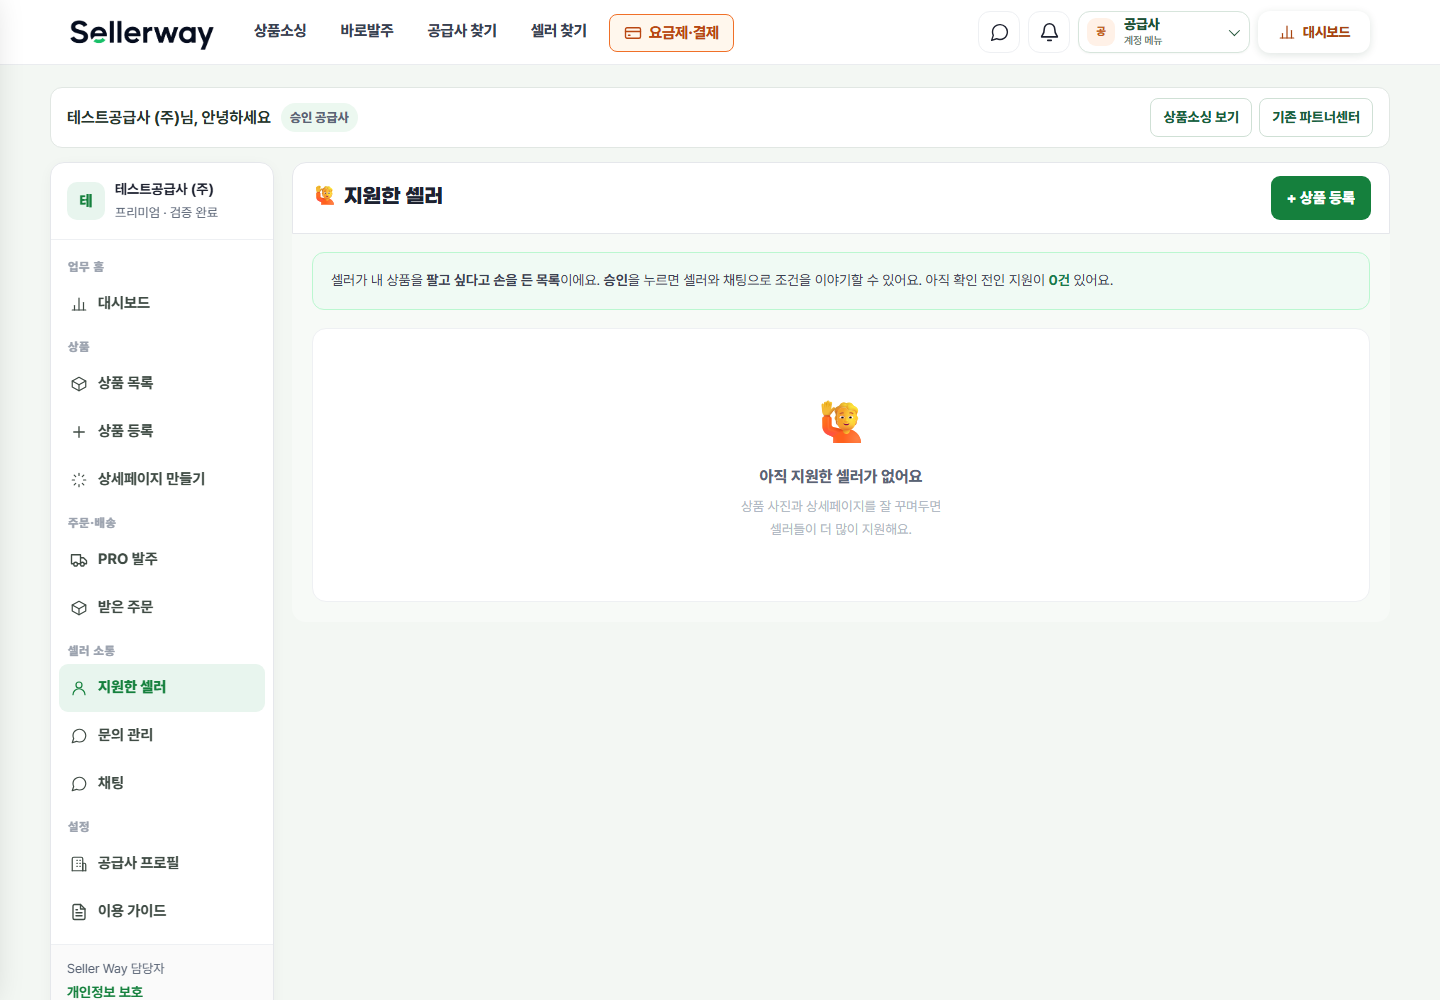
Task: Click the 아직 지원한 셀러가 없어요 message
Action: point(841,476)
